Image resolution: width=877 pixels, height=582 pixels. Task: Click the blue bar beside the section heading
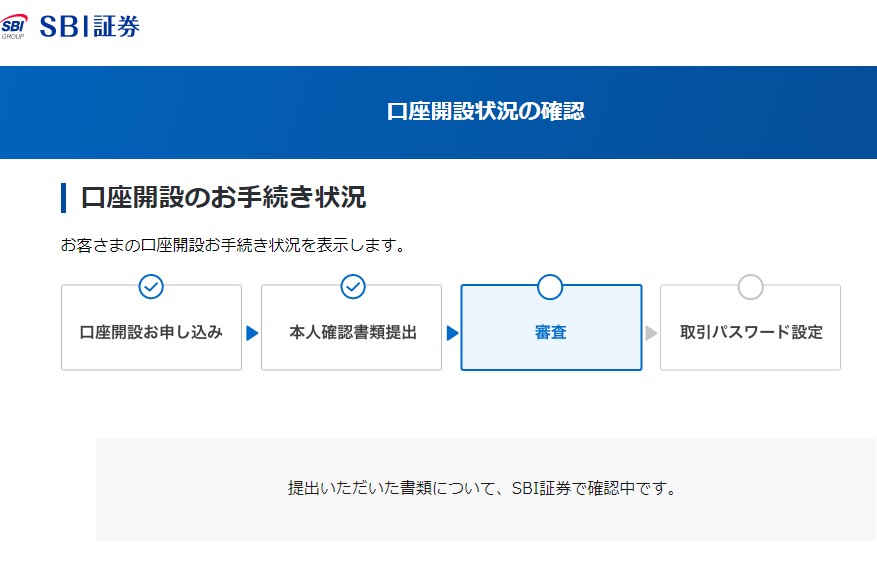tap(64, 198)
